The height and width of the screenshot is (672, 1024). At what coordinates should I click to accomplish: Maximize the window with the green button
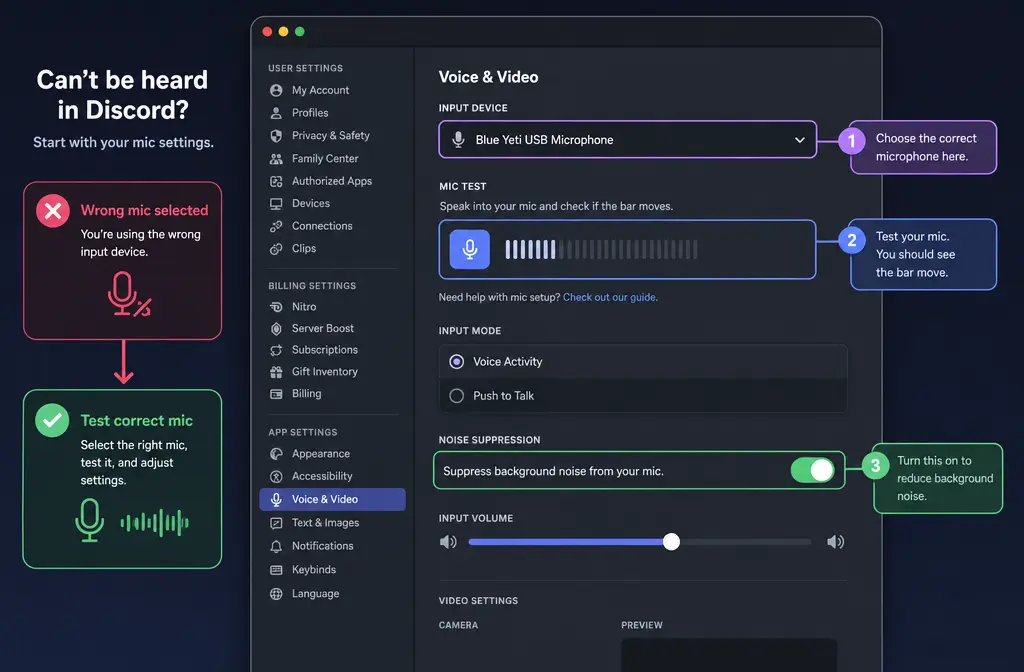click(300, 31)
